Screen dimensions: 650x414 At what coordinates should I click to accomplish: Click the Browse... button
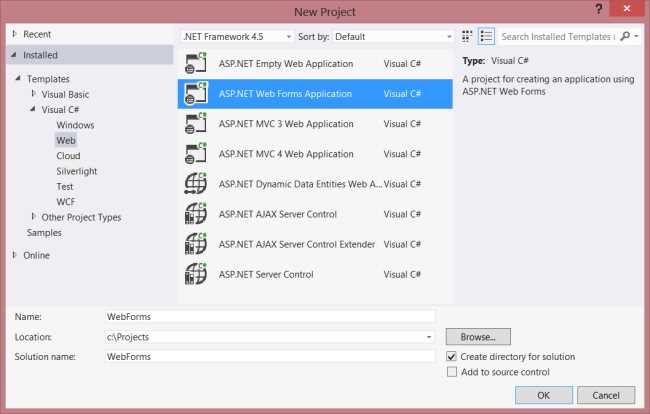[x=478, y=337]
